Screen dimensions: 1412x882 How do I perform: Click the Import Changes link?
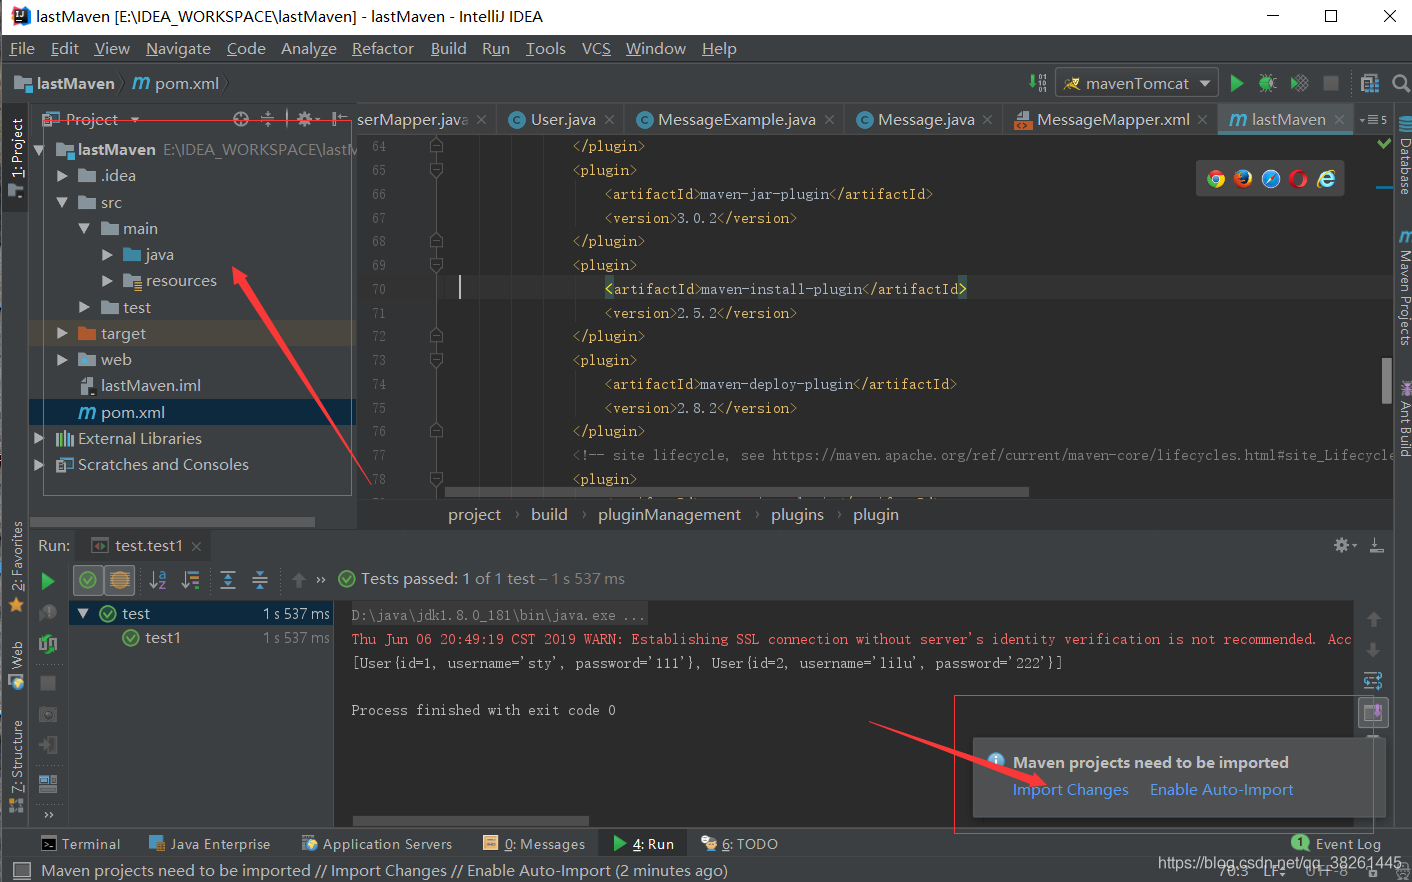[1070, 790]
